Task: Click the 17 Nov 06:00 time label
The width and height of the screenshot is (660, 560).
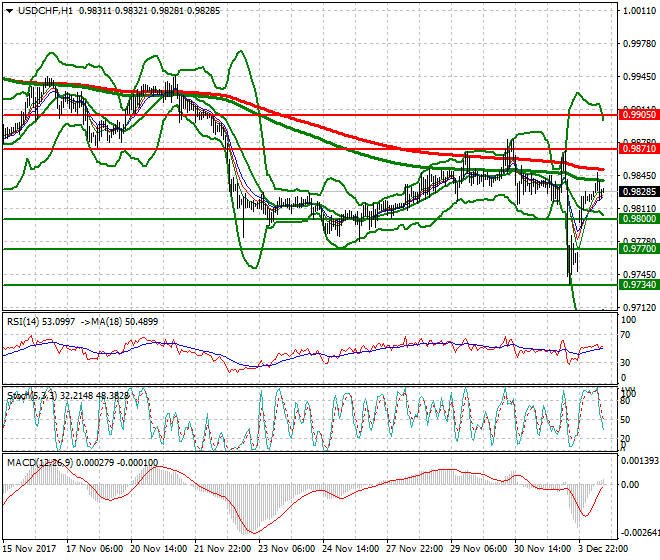Action: [x=95, y=549]
